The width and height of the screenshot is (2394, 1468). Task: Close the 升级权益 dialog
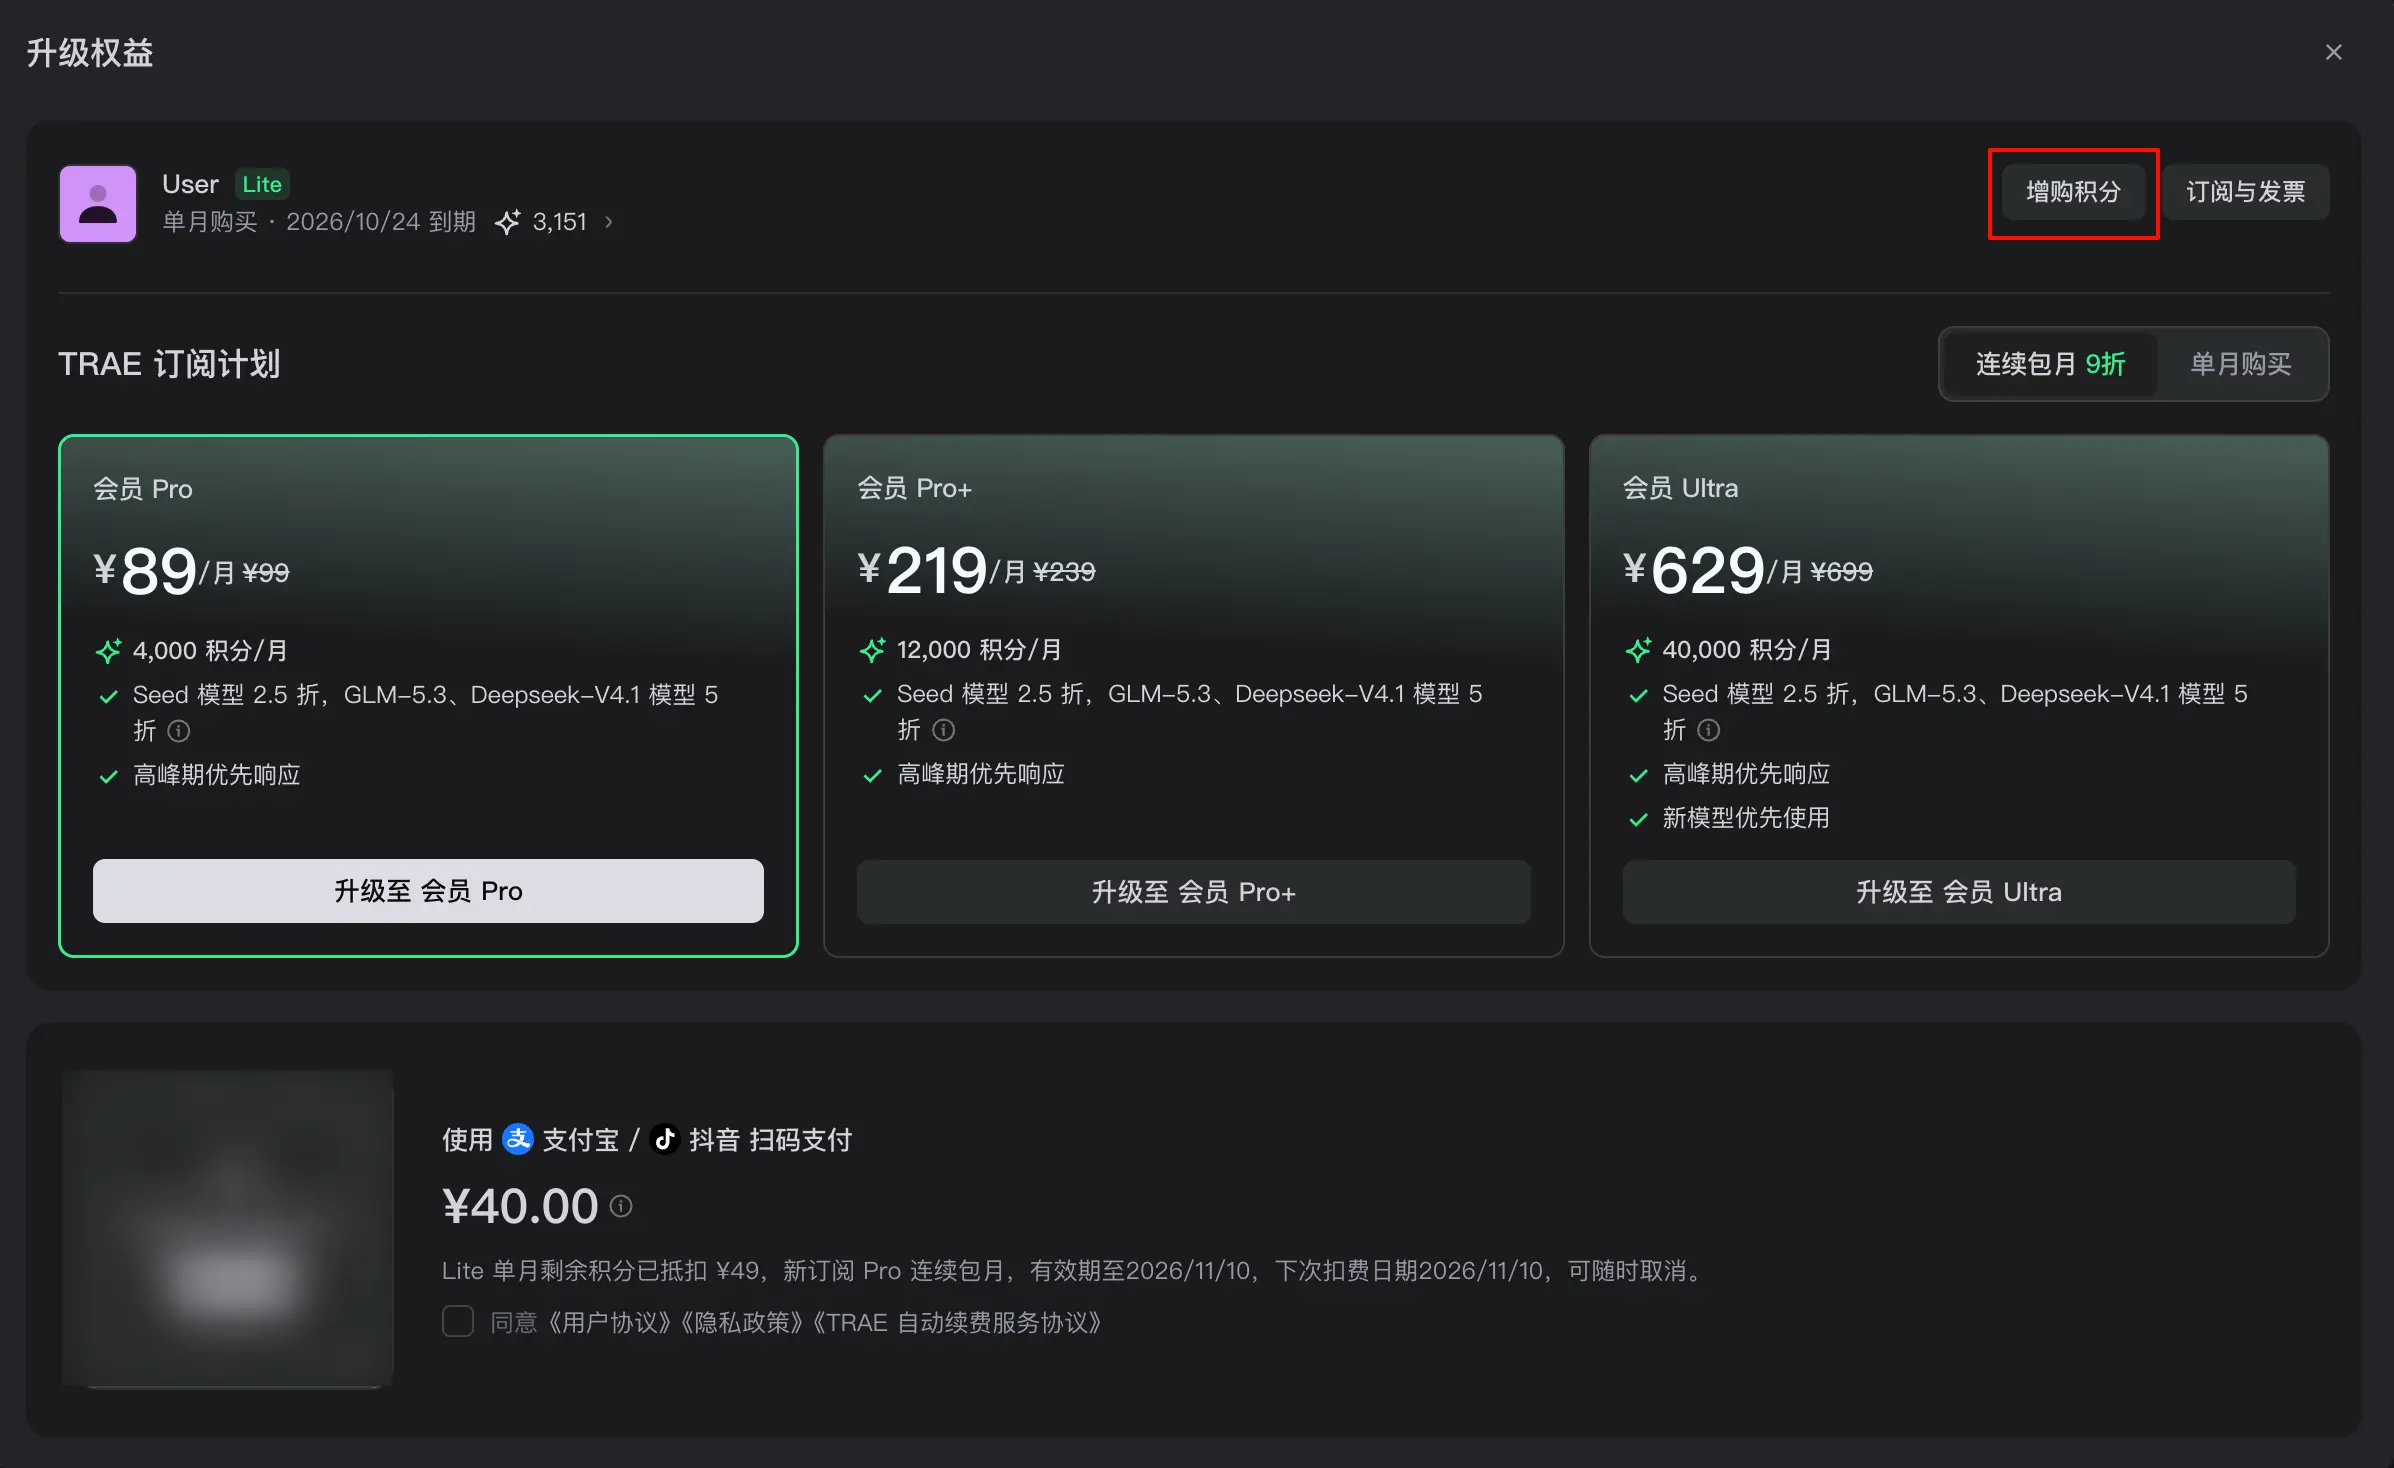(2334, 52)
